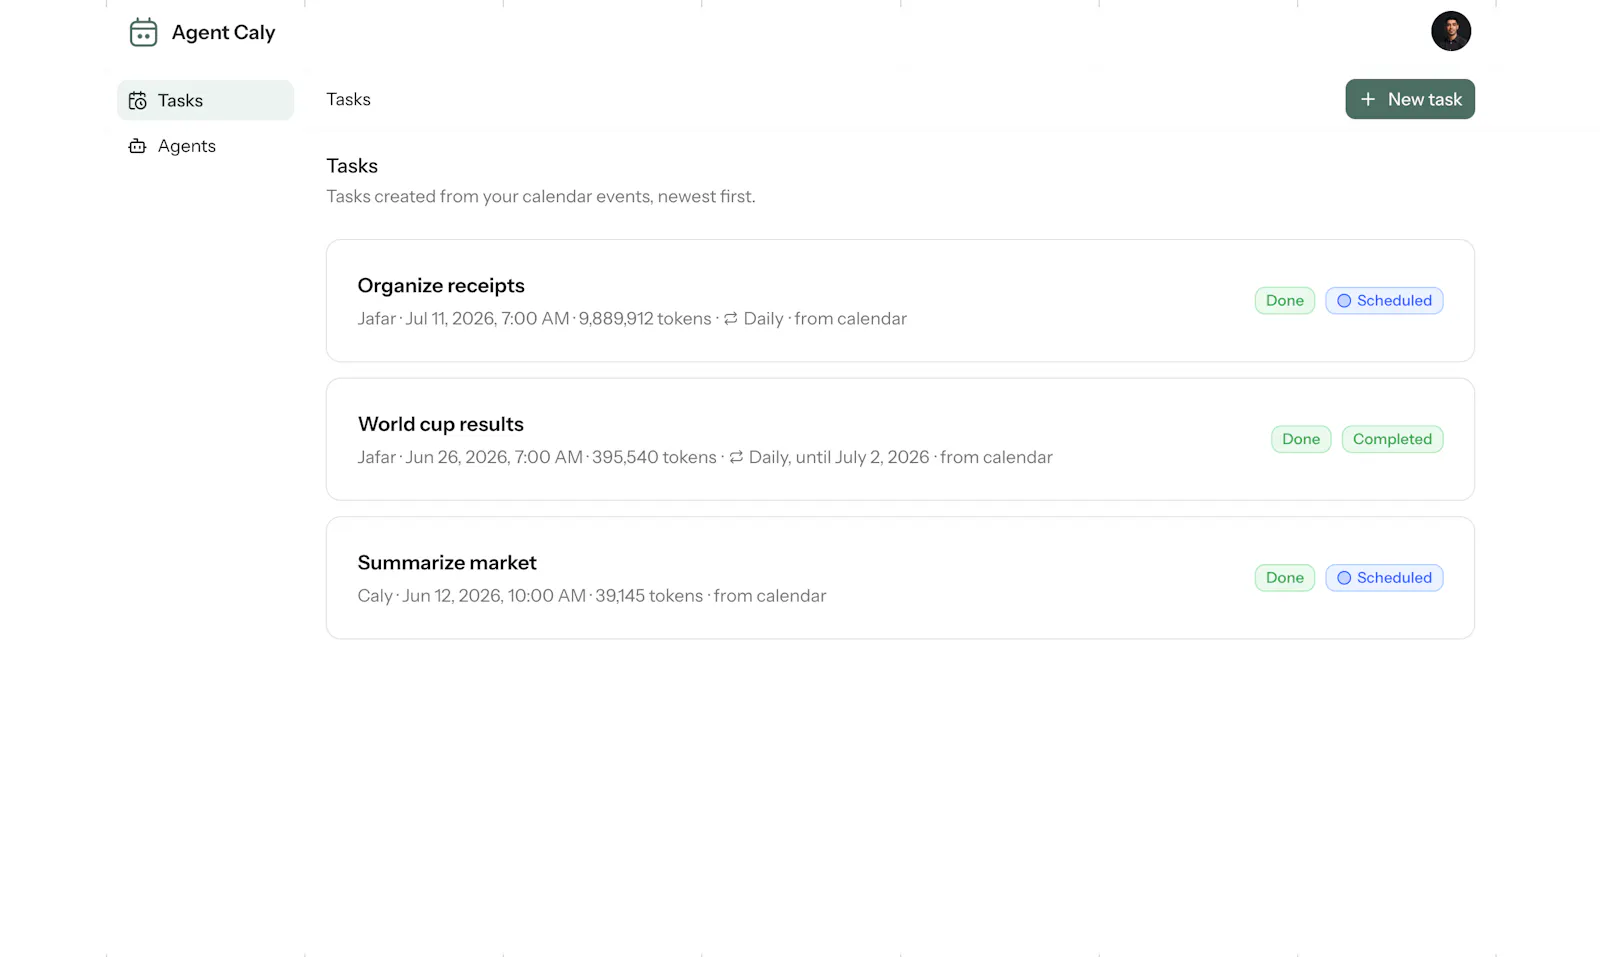The height and width of the screenshot is (957, 1600).
Task: Click the circle icon in Organize receipts Scheduled badge
Action: click(1344, 301)
